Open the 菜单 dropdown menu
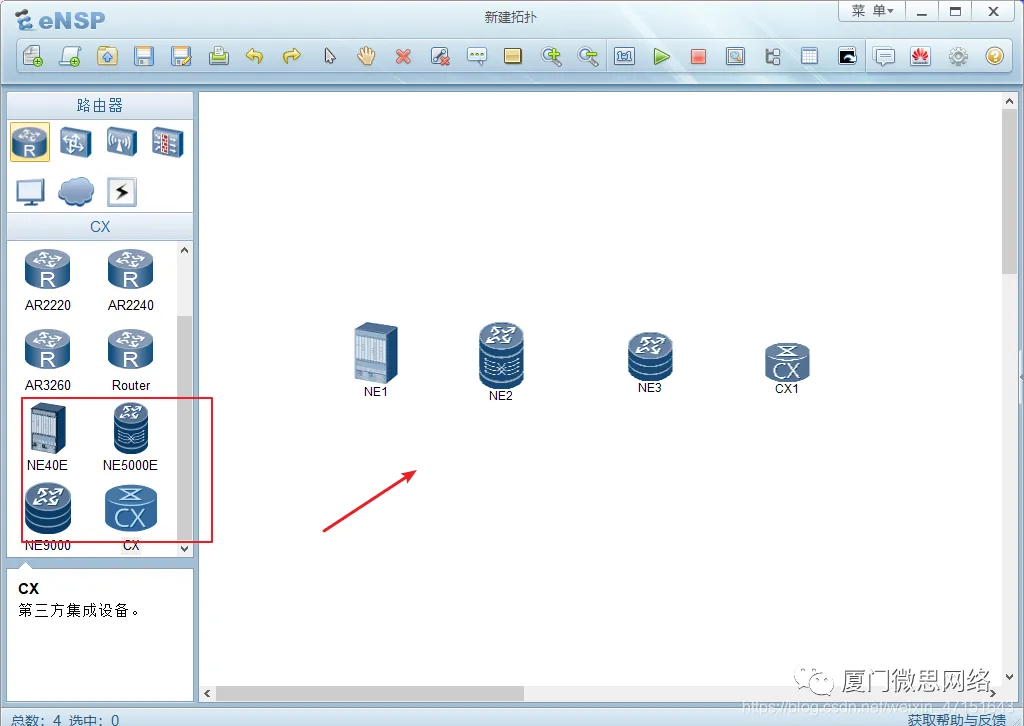This screenshot has height=726, width=1024. click(x=872, y=11)
